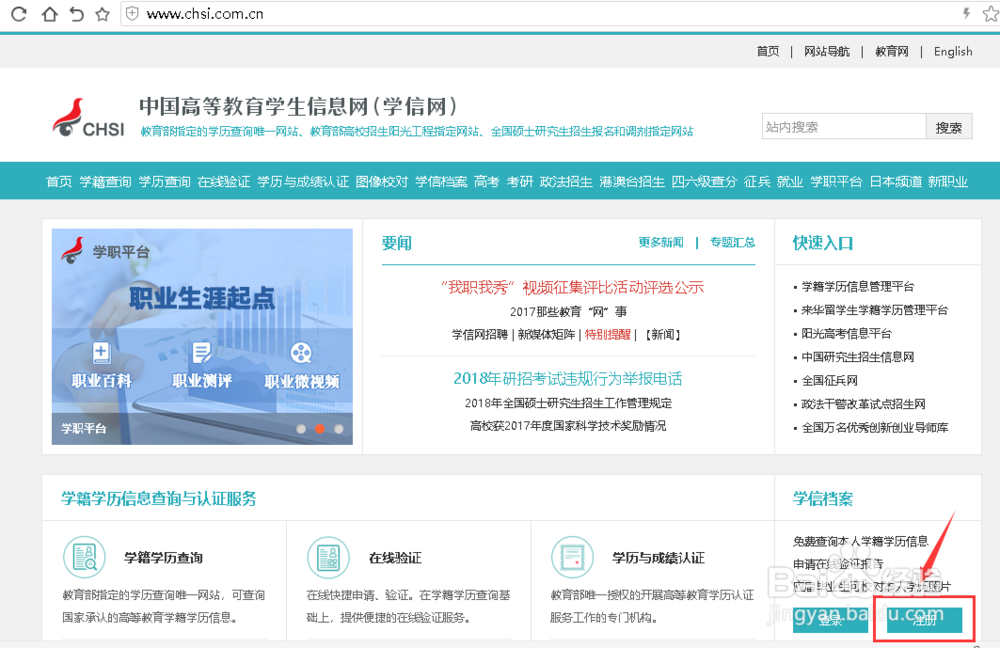Select 高考 in the navigation bar

coord(487,182)
